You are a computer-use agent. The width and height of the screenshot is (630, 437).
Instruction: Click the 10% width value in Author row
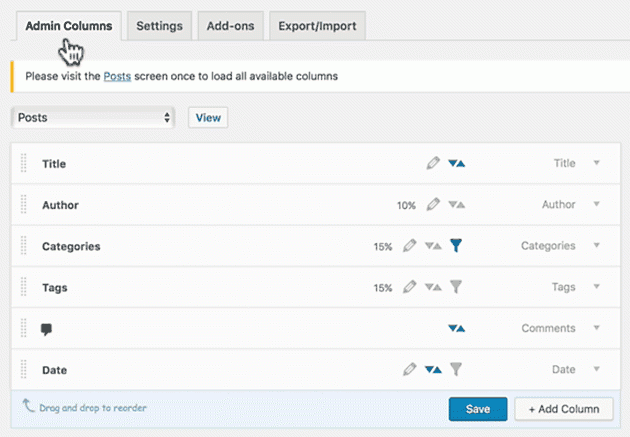pyautogui.click(x=406, y=206)
